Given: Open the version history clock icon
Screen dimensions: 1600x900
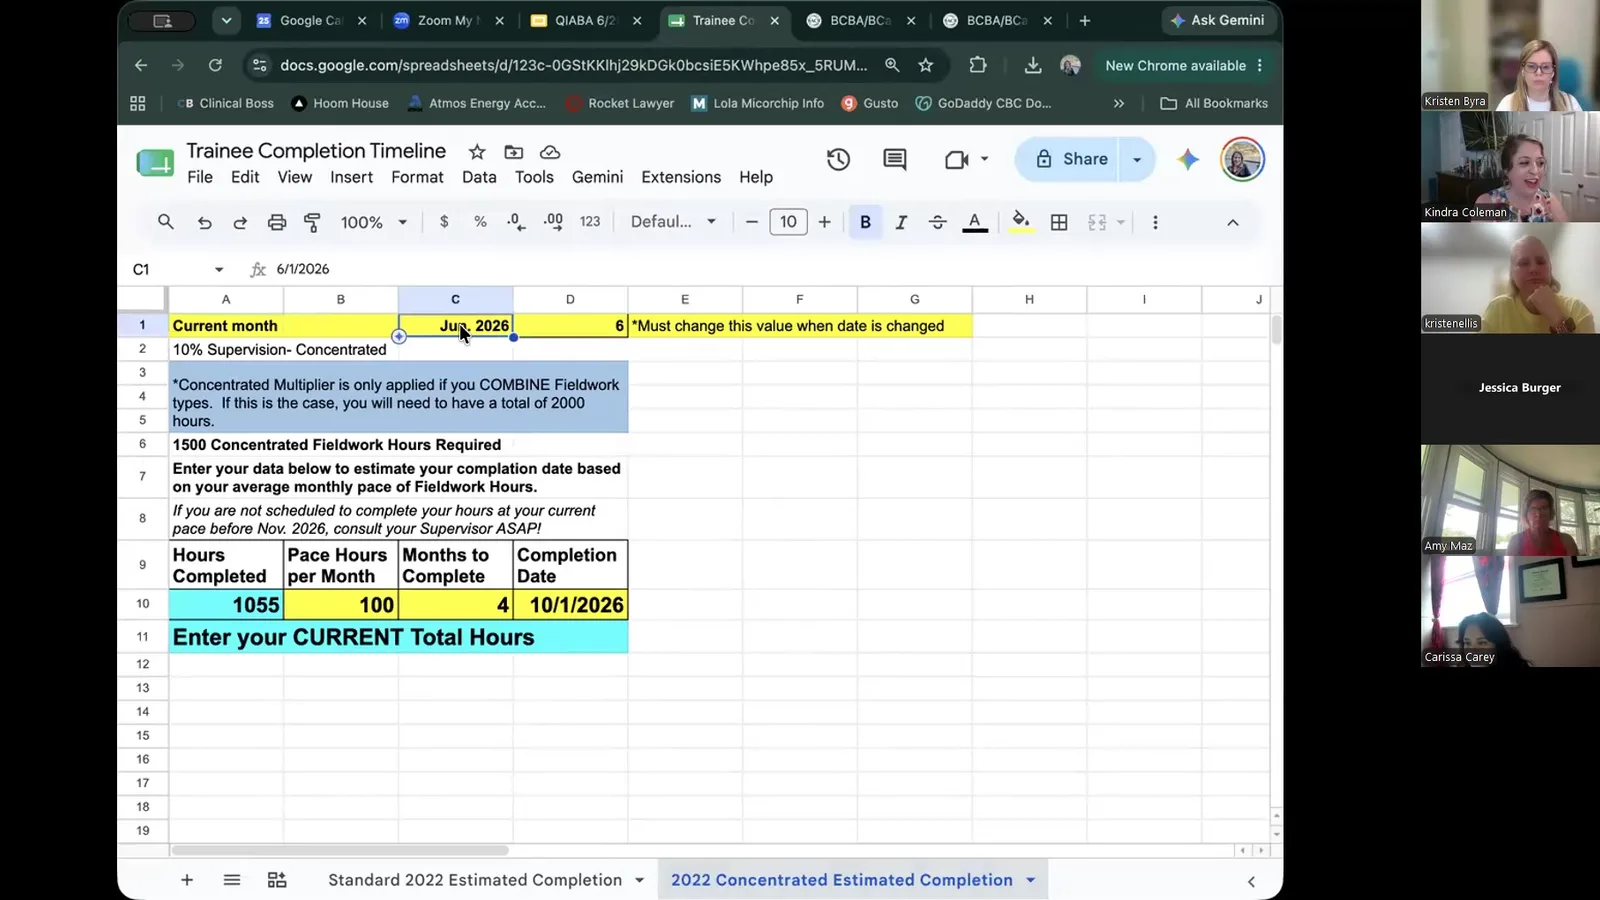Looking at the screenshot, I should pyautogui.click(x=838, y=159).
